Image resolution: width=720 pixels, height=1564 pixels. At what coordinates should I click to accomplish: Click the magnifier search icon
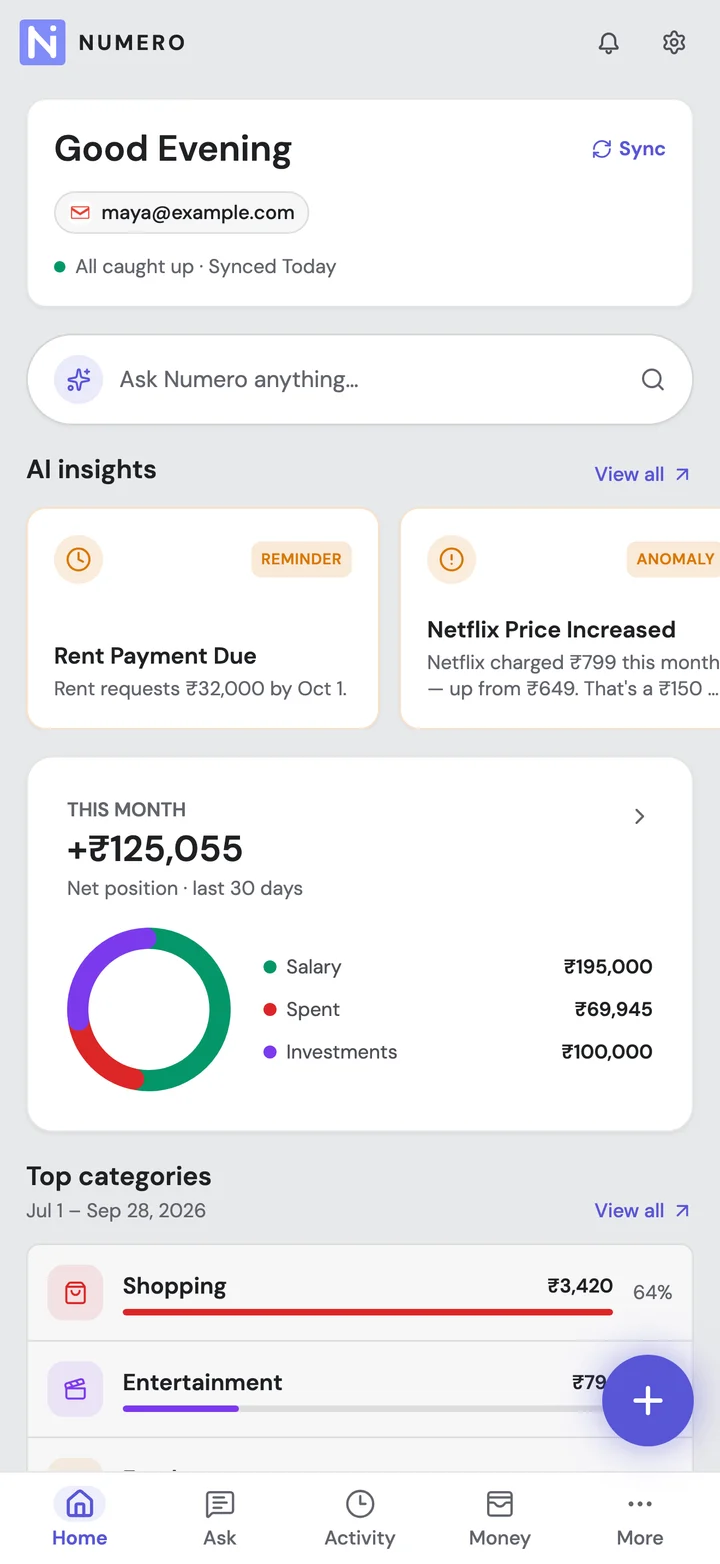(652, 380)
